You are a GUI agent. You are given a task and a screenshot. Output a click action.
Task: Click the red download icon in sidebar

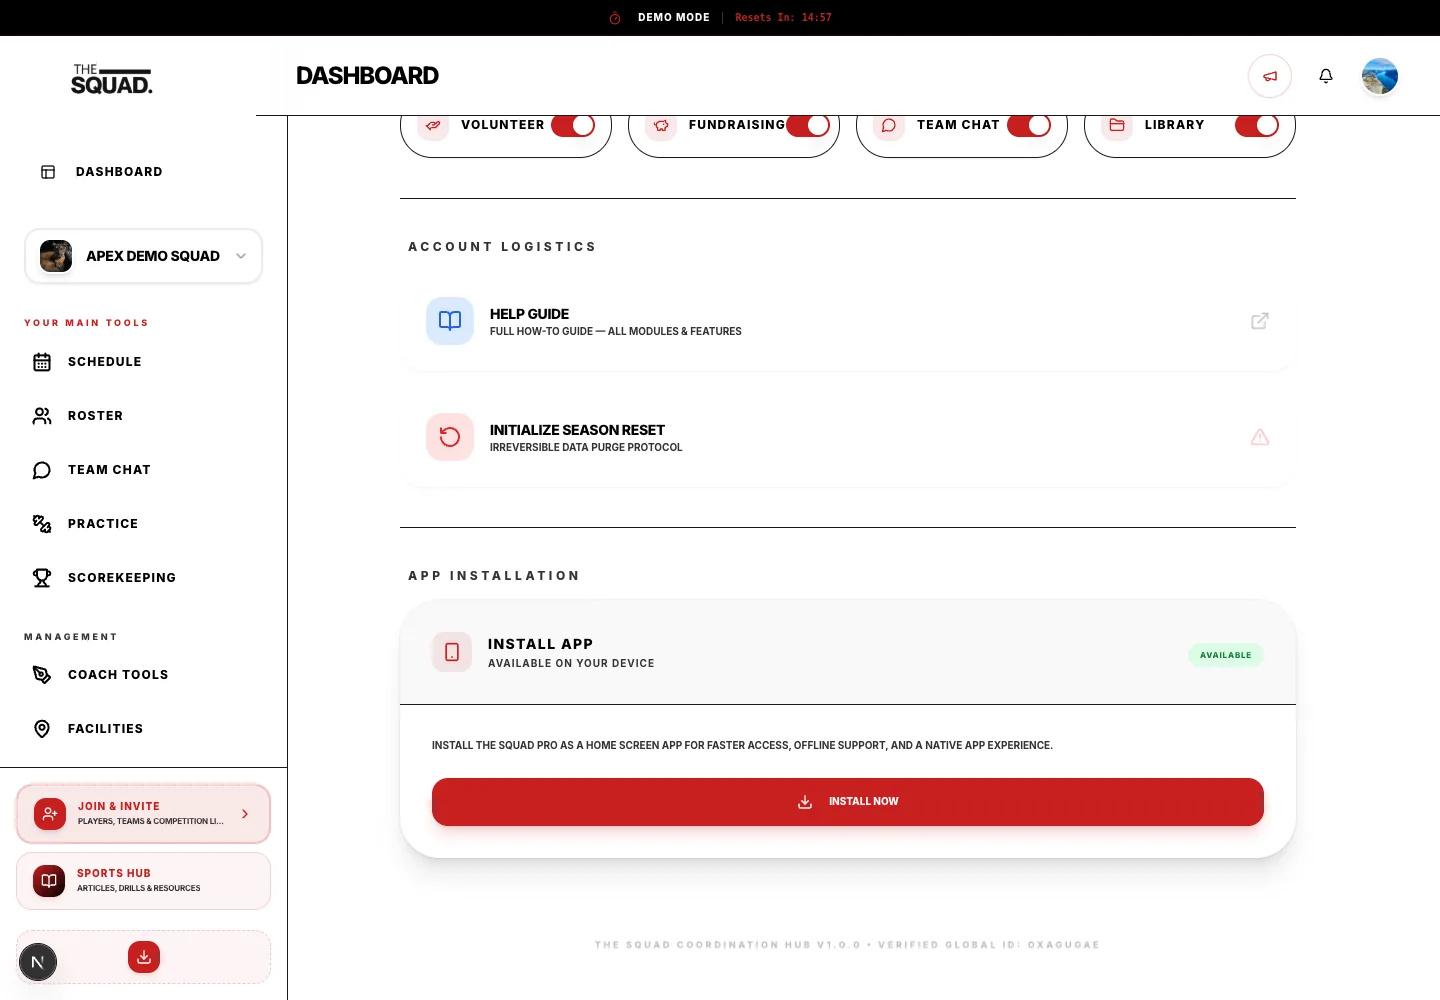tap(144, 957)
